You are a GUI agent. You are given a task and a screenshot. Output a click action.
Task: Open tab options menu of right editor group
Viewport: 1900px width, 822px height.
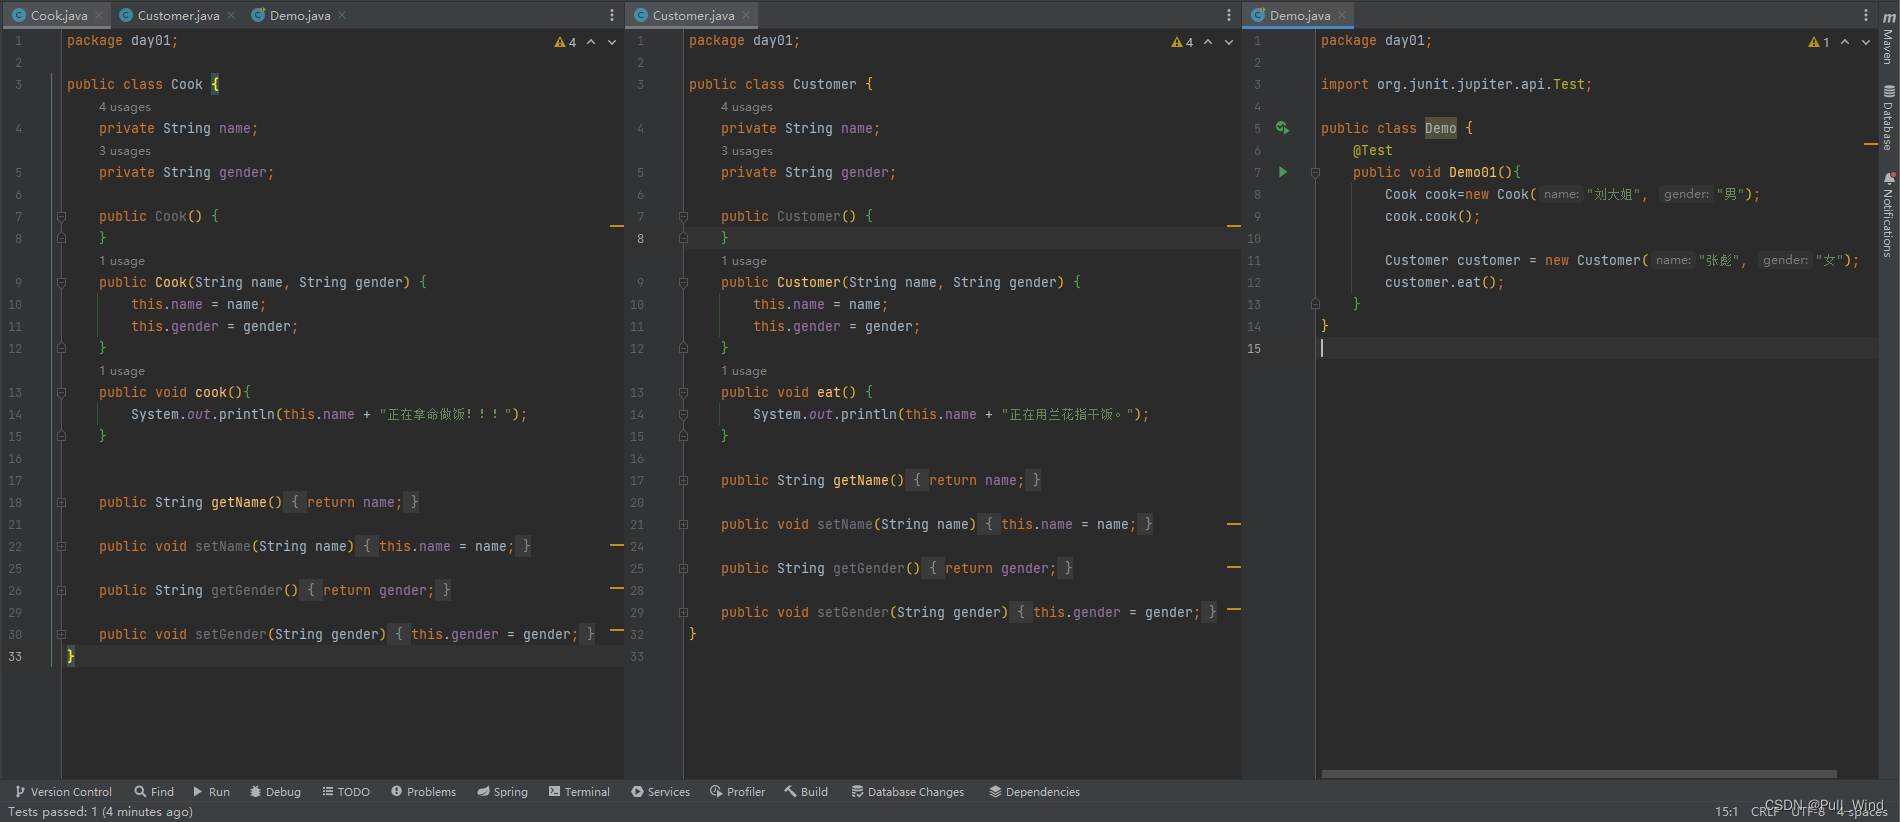click(1866, 15)
